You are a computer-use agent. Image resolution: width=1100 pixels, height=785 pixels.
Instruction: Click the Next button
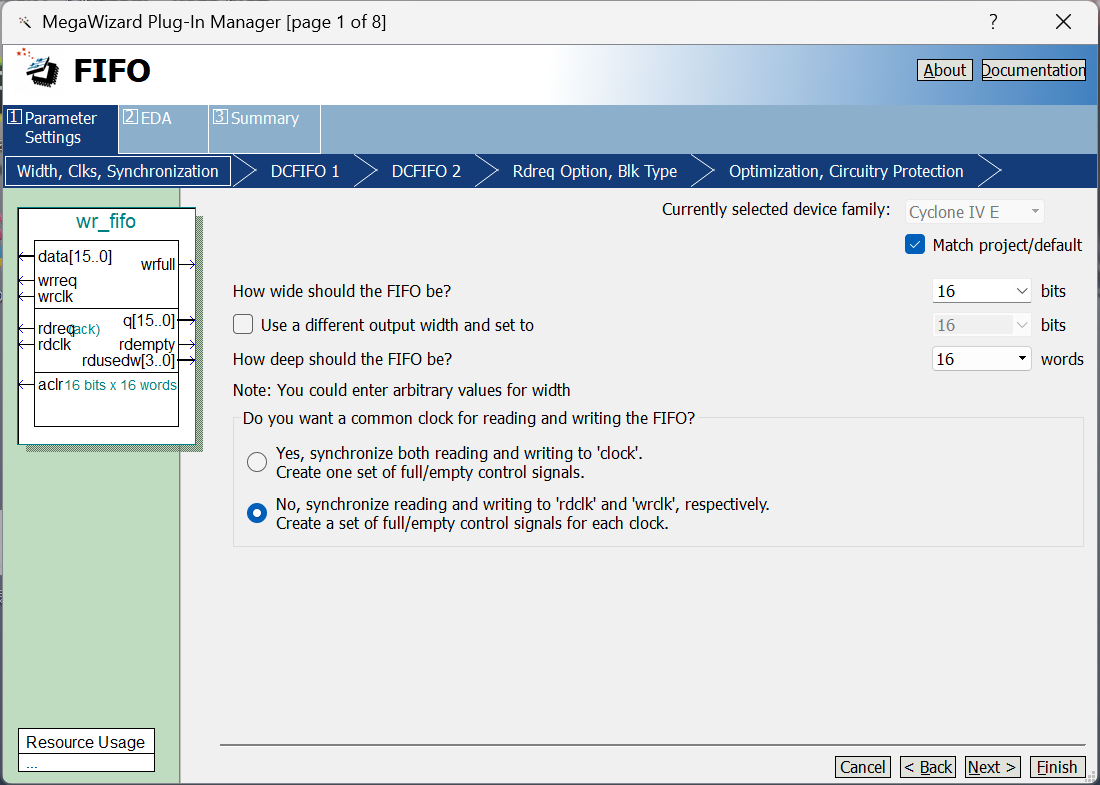pyautogui.click(x=992, y=767)
